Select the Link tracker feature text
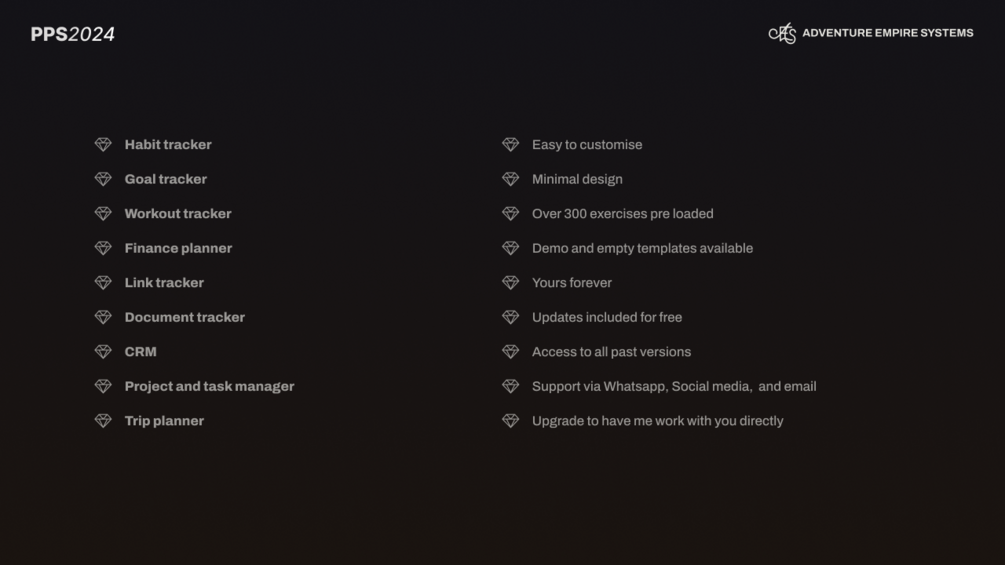This screenshot has height=565, width=1005. (164, 283)
